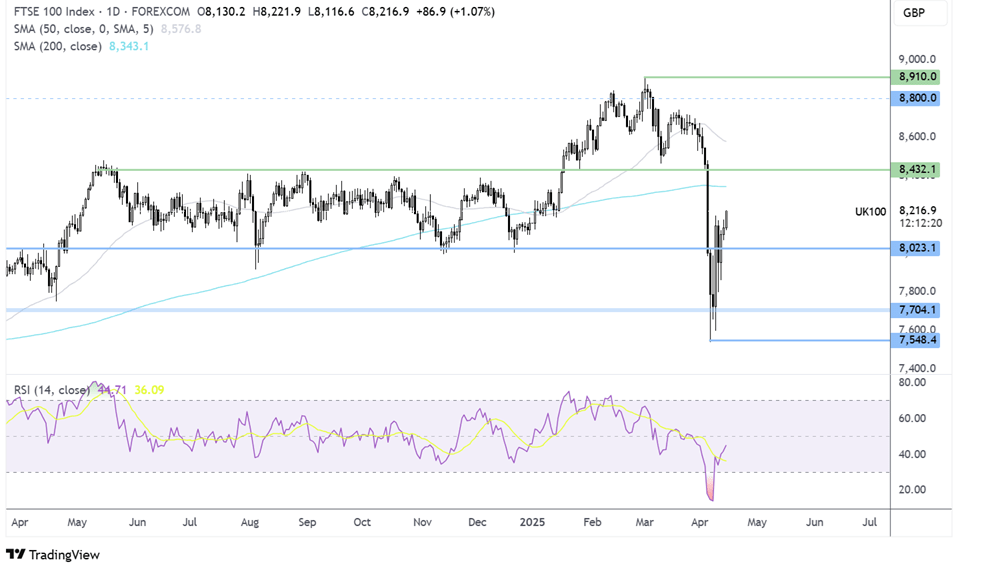This screenshot has width=997, height=572.
Task: Click the 8,600.0 price scale tick
Action: click(x=917, y=137)
